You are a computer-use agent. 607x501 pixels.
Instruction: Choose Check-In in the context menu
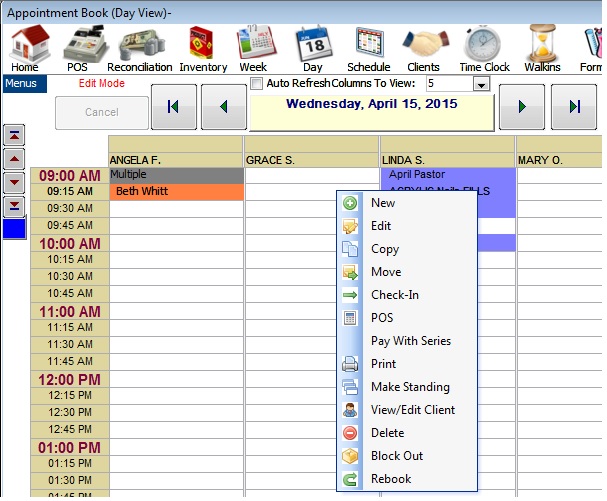[407, 295]
